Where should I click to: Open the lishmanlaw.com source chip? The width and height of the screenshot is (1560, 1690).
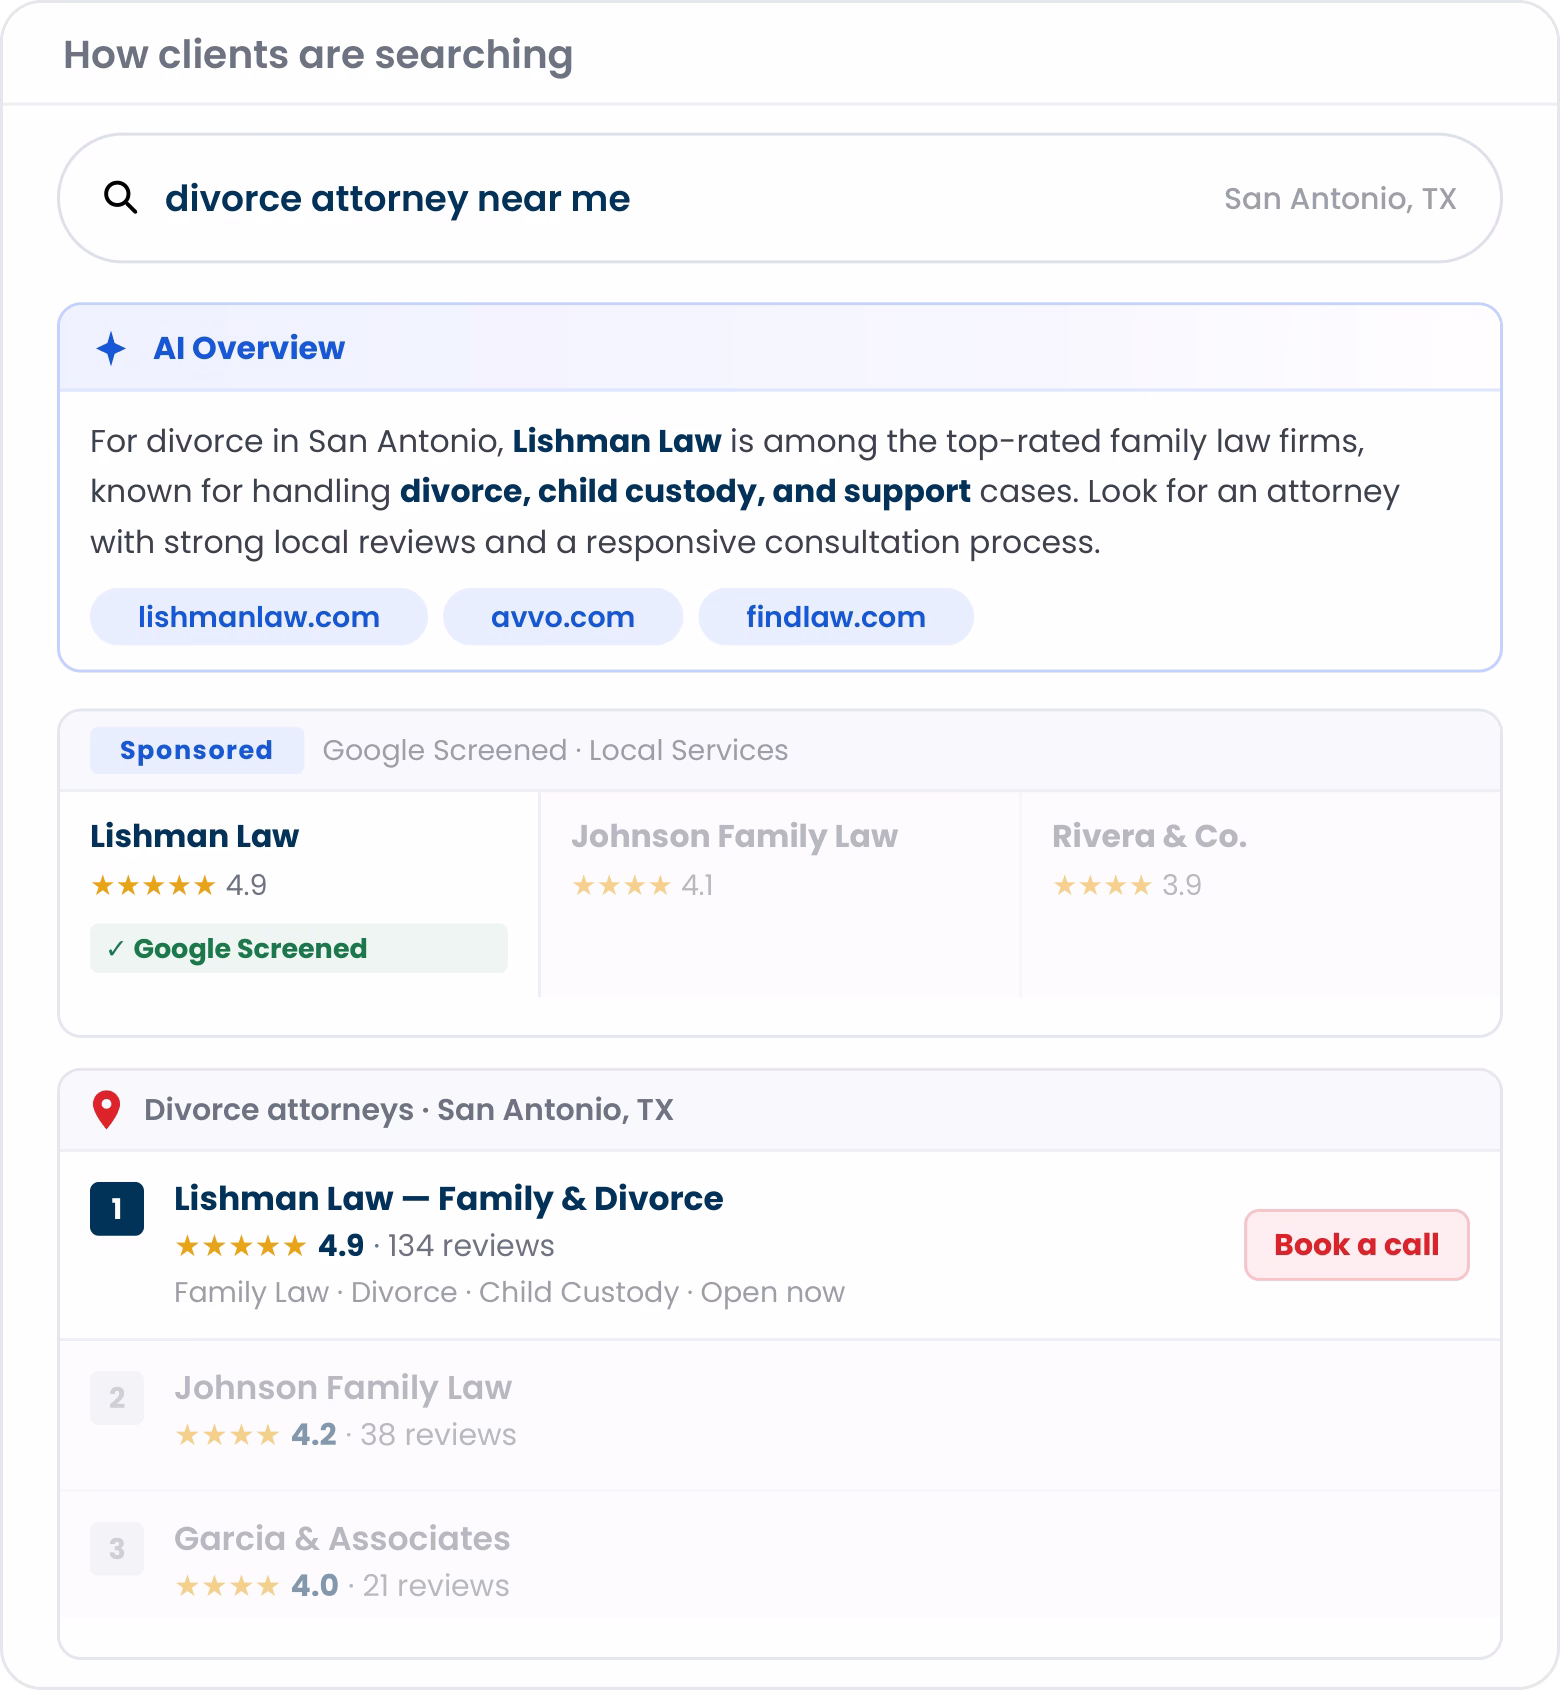pos(259,617)
